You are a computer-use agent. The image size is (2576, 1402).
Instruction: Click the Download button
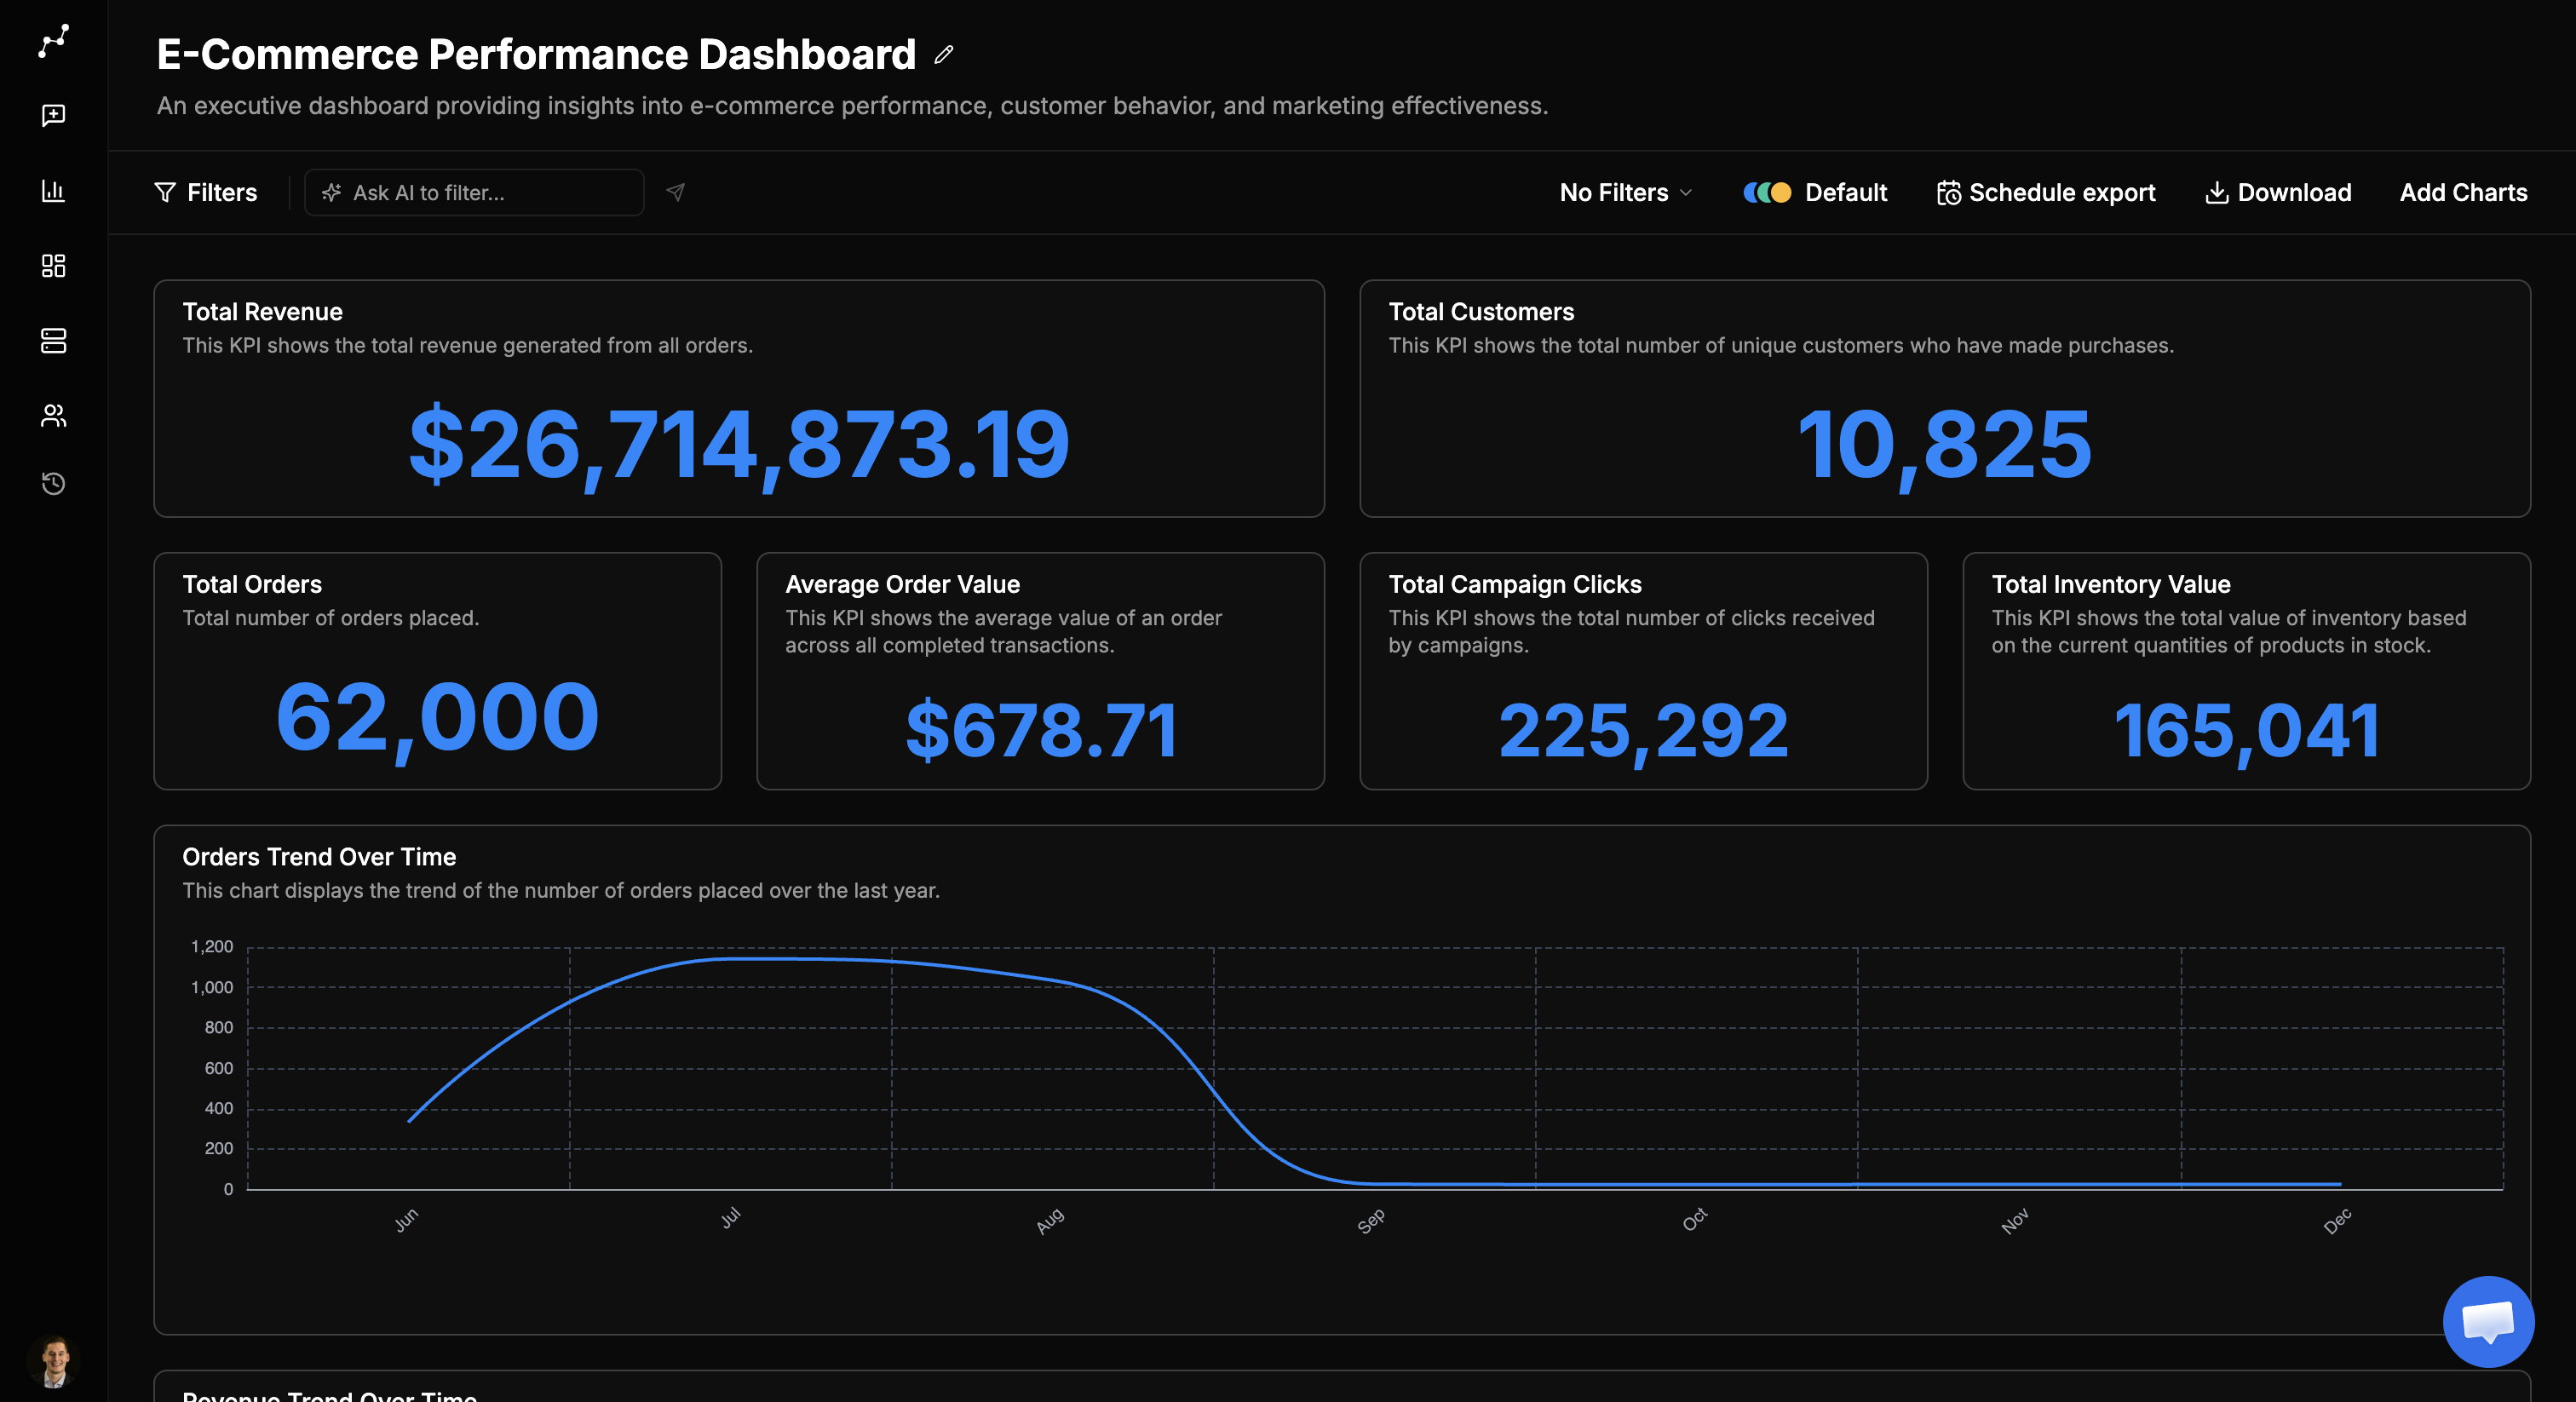(x=2278, y=192)
